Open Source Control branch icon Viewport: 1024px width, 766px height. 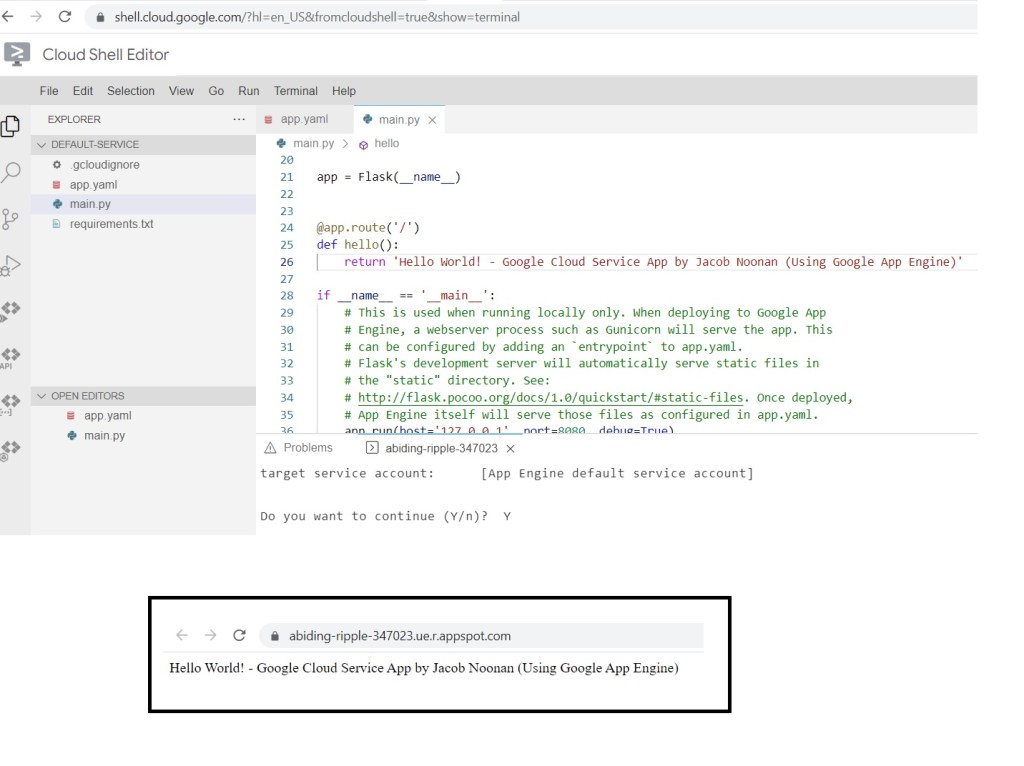point(10,219)
